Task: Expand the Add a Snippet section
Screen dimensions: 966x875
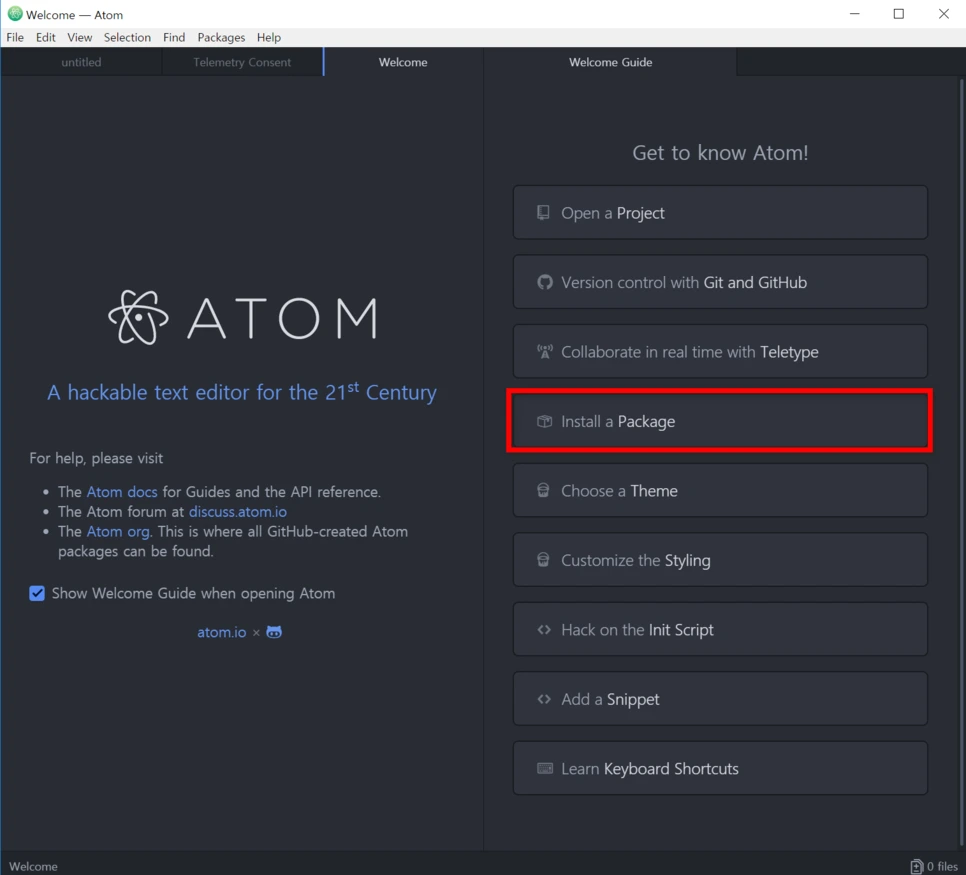Action: (x=720, y=699)
